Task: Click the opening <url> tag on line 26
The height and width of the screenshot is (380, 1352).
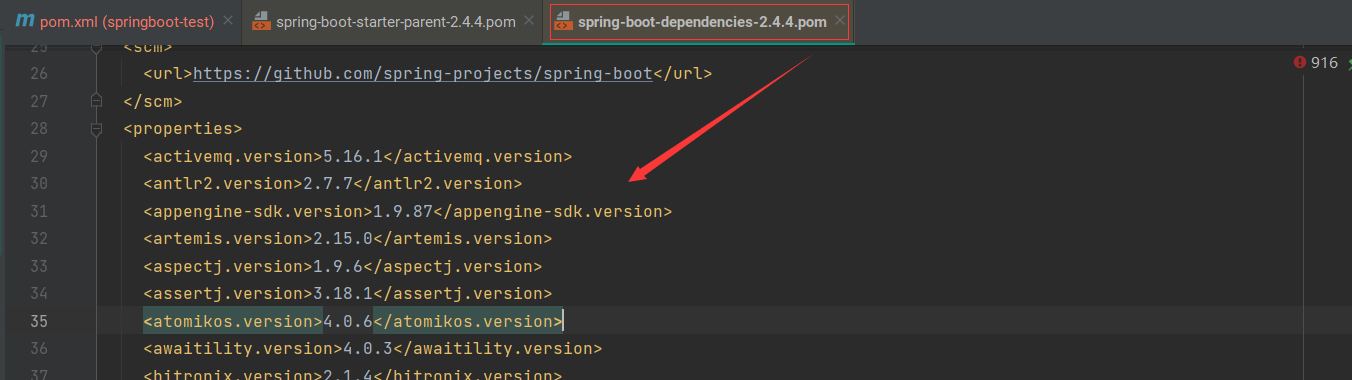Action: coord(167,74)
